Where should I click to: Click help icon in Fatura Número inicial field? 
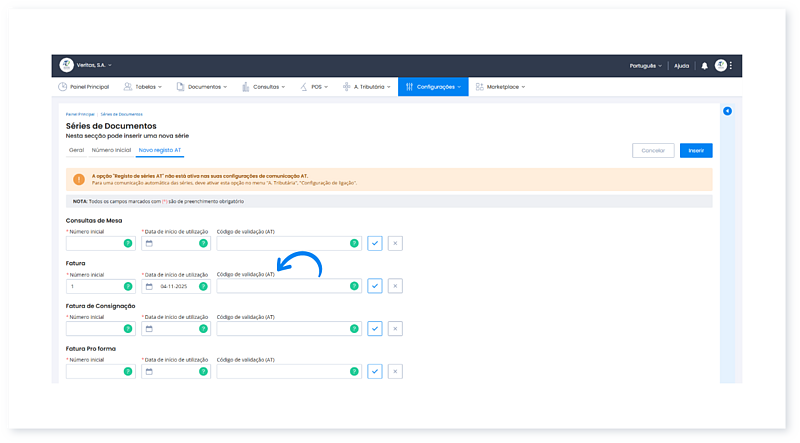(x=127, y=286)
